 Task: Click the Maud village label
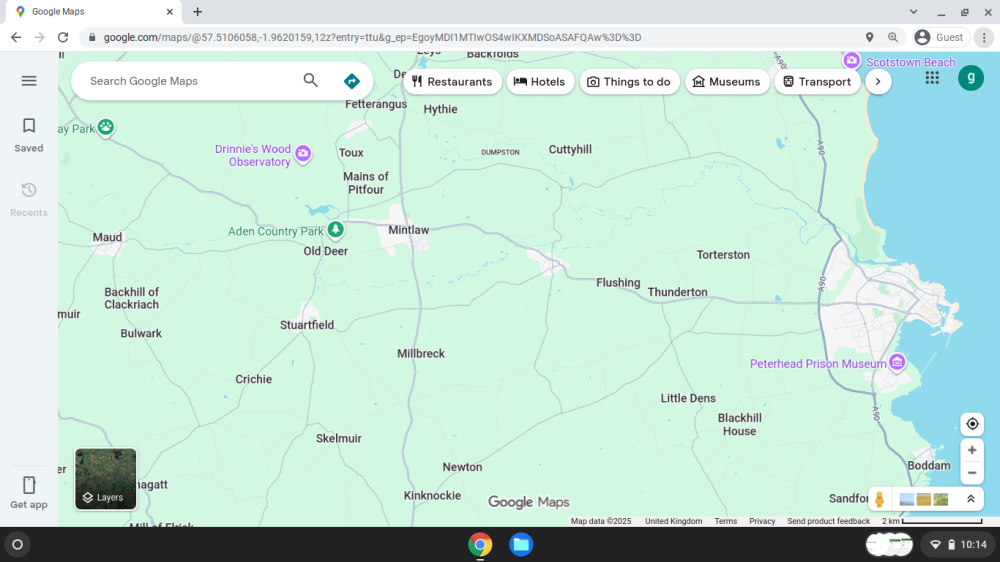coord(107,237)
